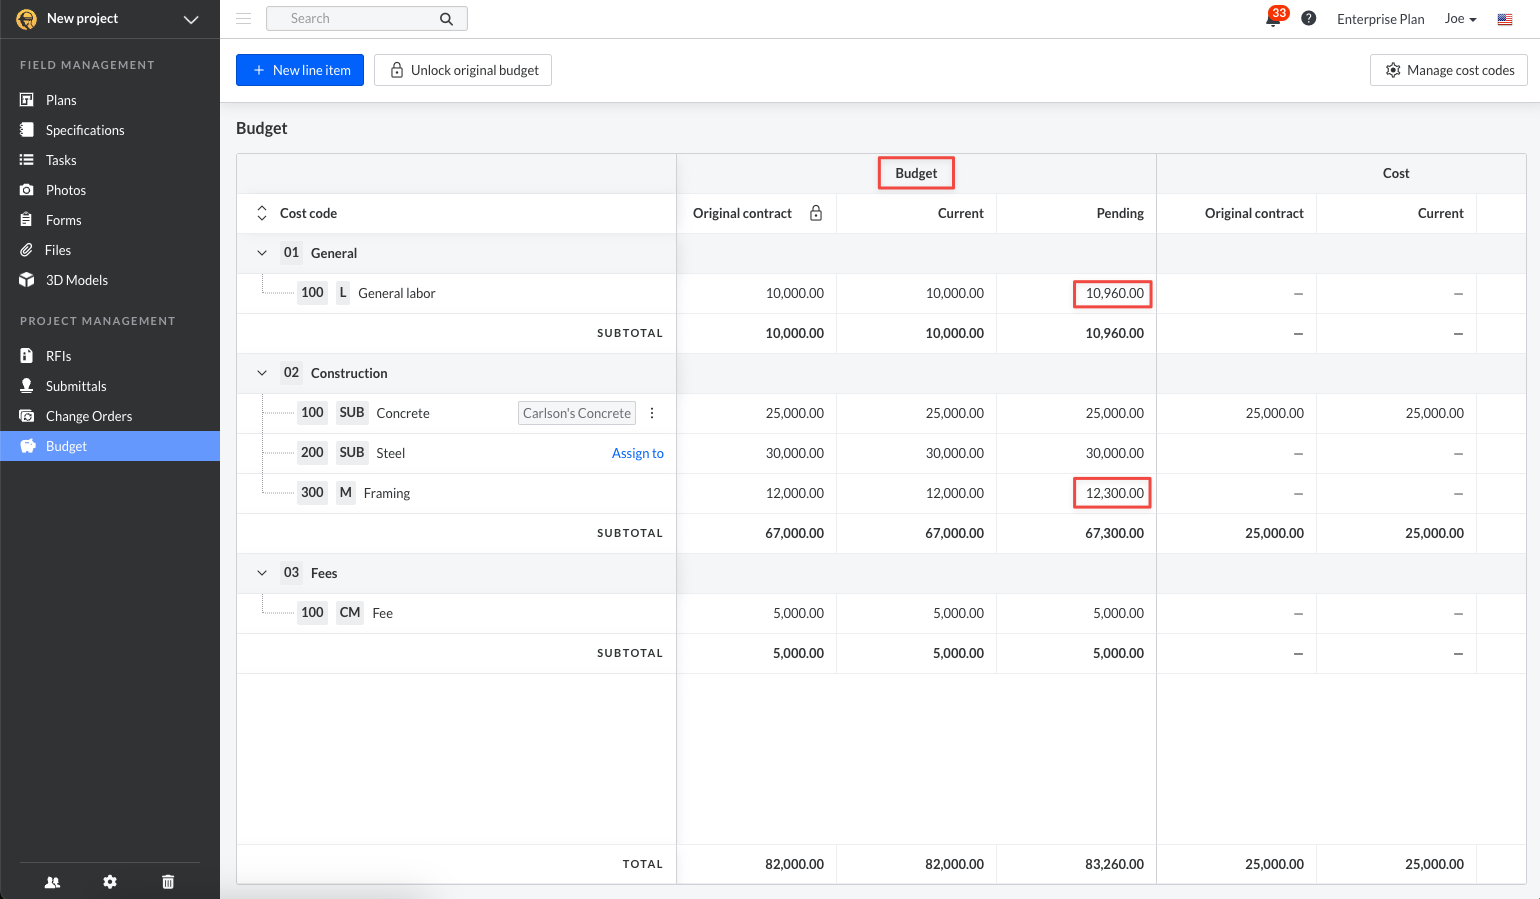Collapse the 02 Construction section
This screenshot has width=1540, height=899.
(x=262, y=373)
